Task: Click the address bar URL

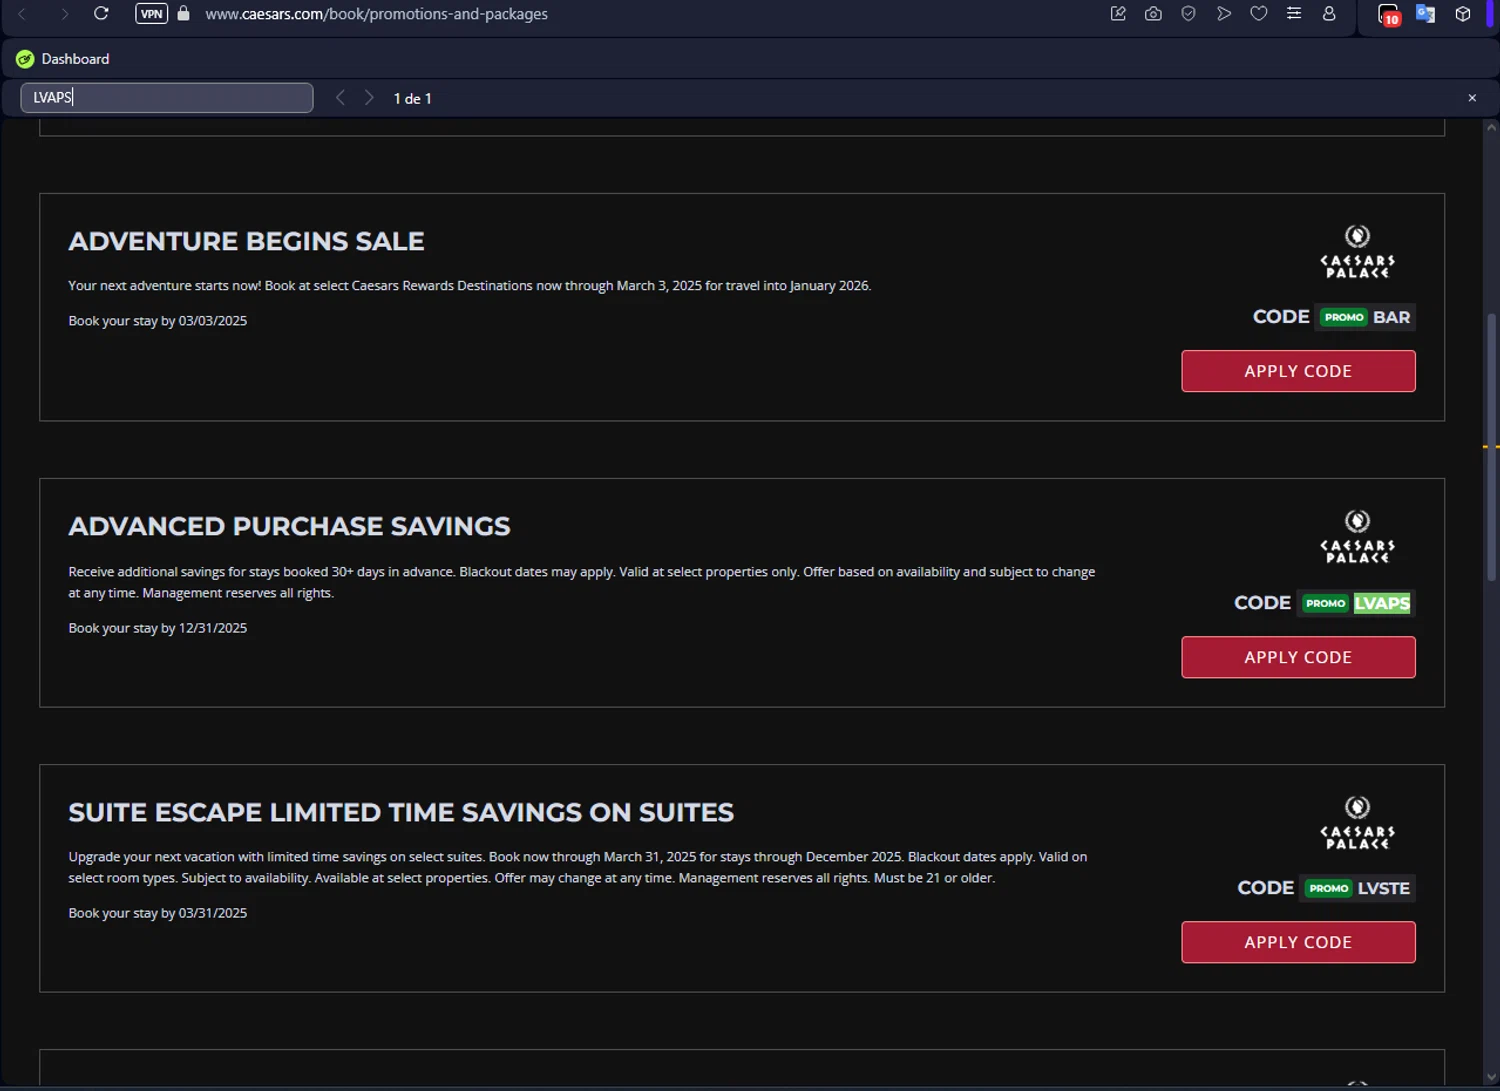Action: pyautogui.click(x=376, y=14)
